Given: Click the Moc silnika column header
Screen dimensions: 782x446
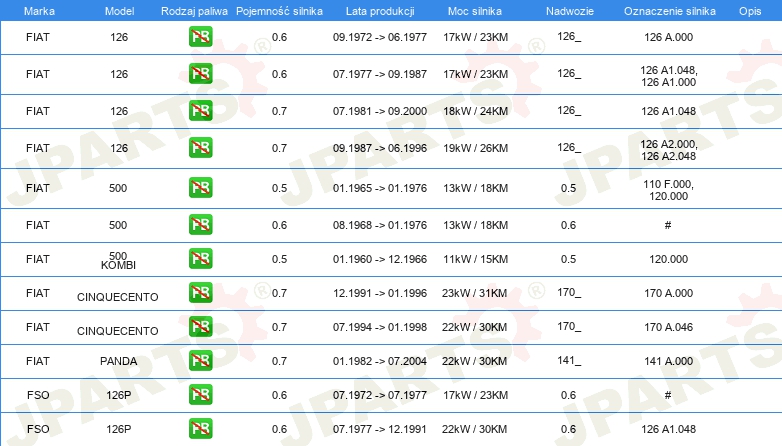Looking at the screenshot, I should pos(475,11).
